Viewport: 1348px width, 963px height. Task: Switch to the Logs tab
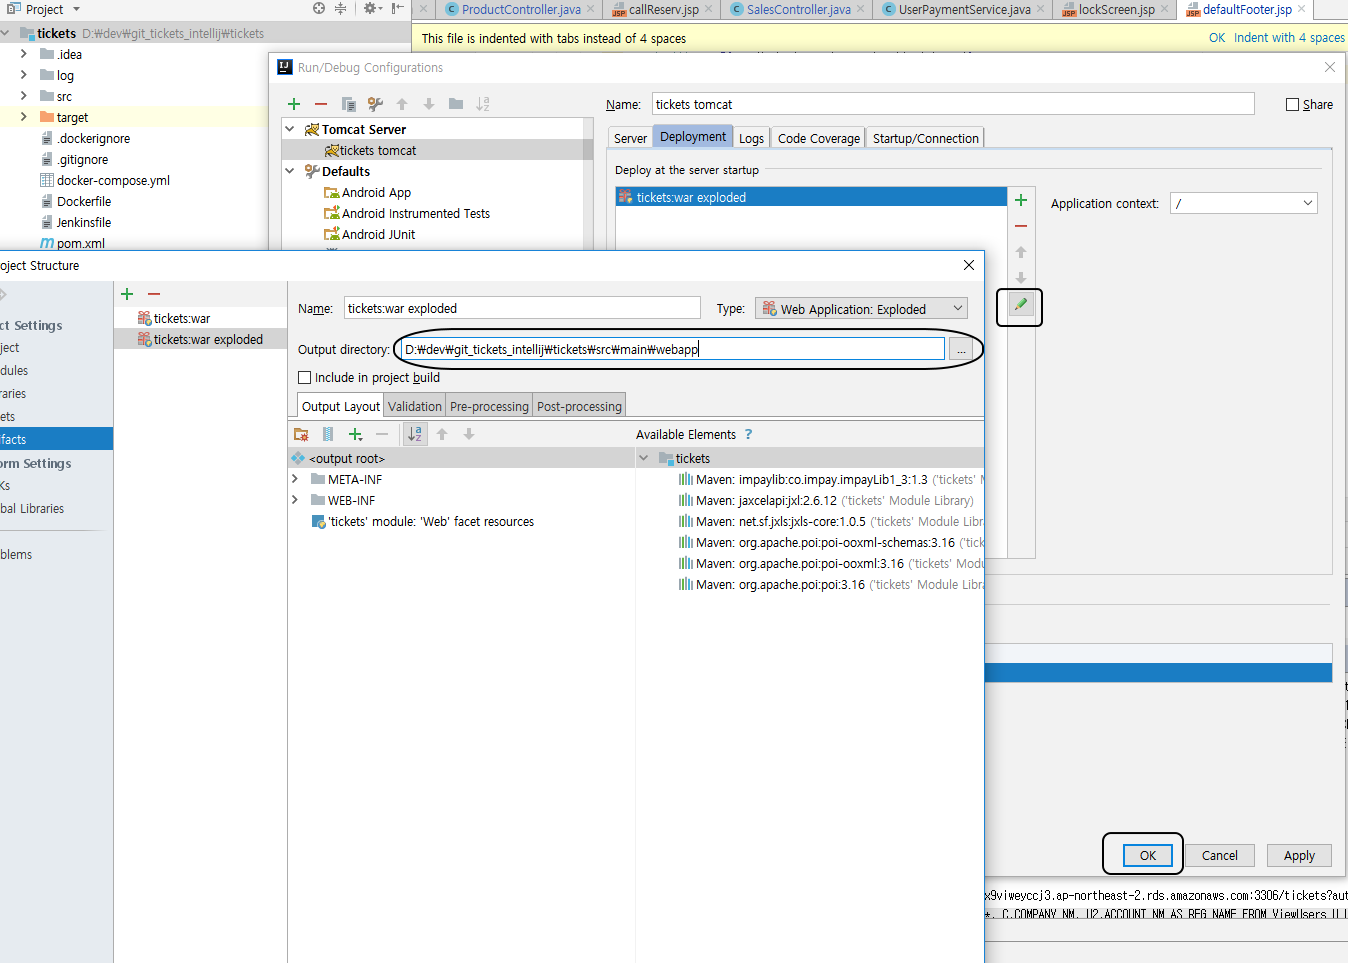(x=752, y=138)
